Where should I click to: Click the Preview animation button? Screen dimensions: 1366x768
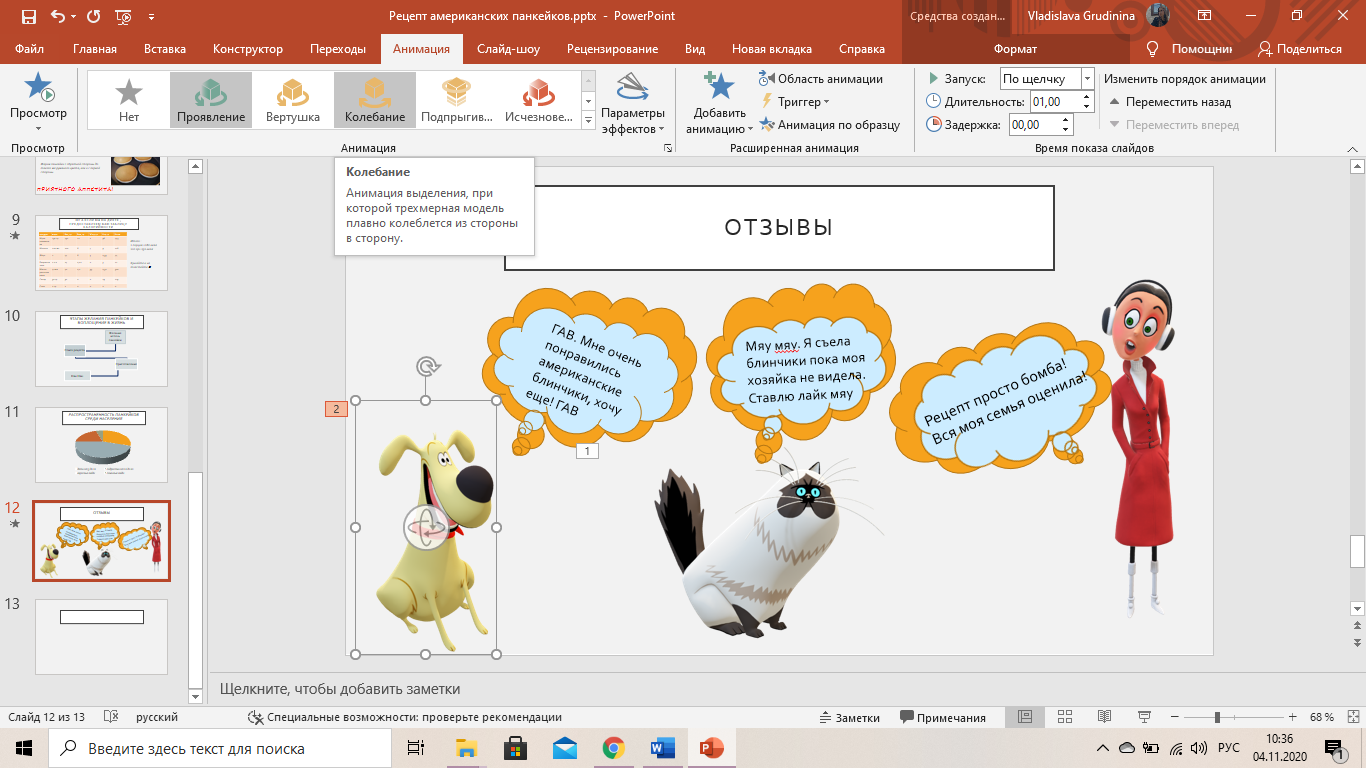coord(38,102)
